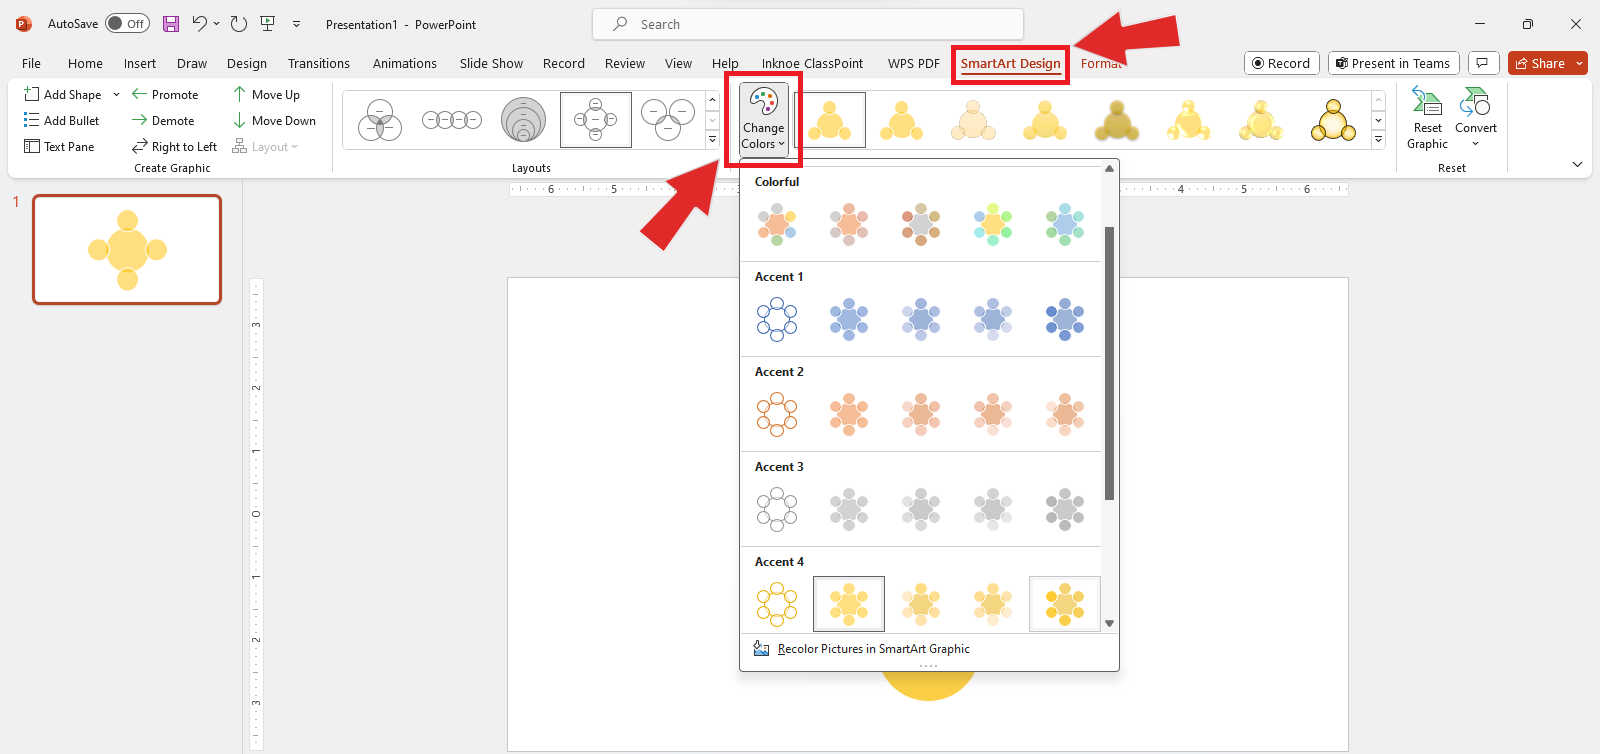Toggle the Text Pane
Screen dimensions: 1600x754
tap(59, 147)
